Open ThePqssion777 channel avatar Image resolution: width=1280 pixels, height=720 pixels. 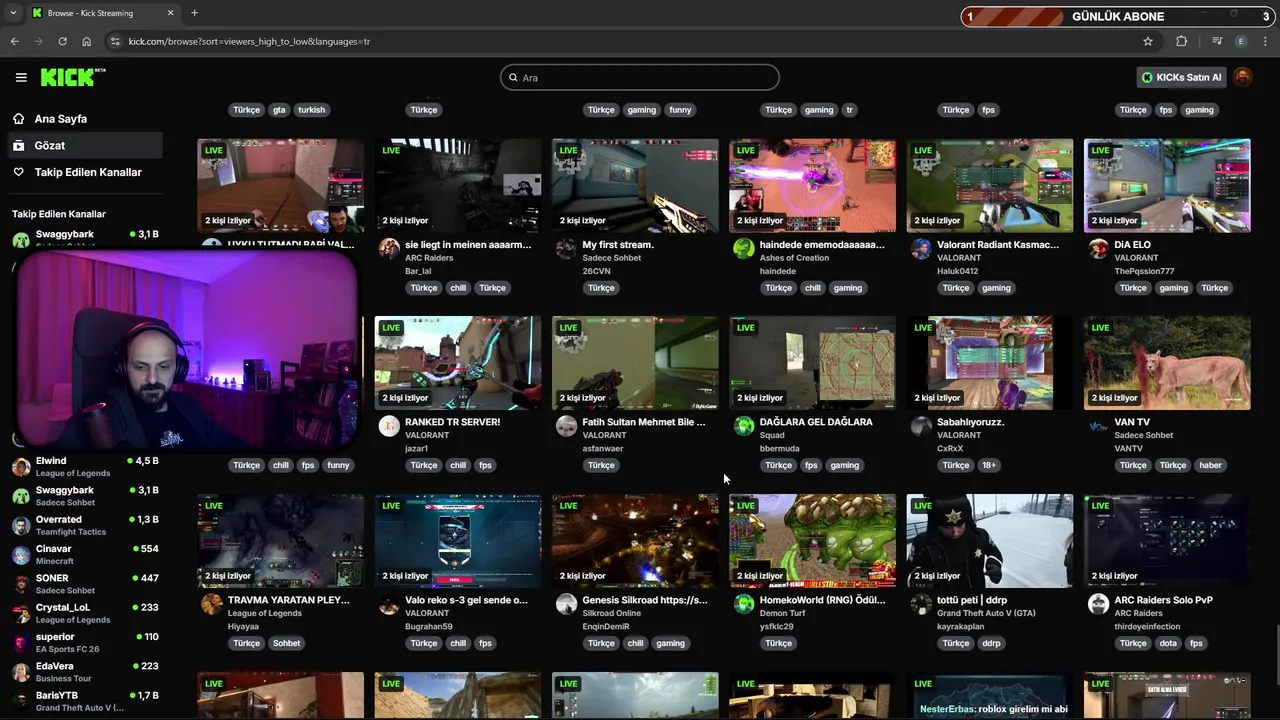coord(1098,249)
